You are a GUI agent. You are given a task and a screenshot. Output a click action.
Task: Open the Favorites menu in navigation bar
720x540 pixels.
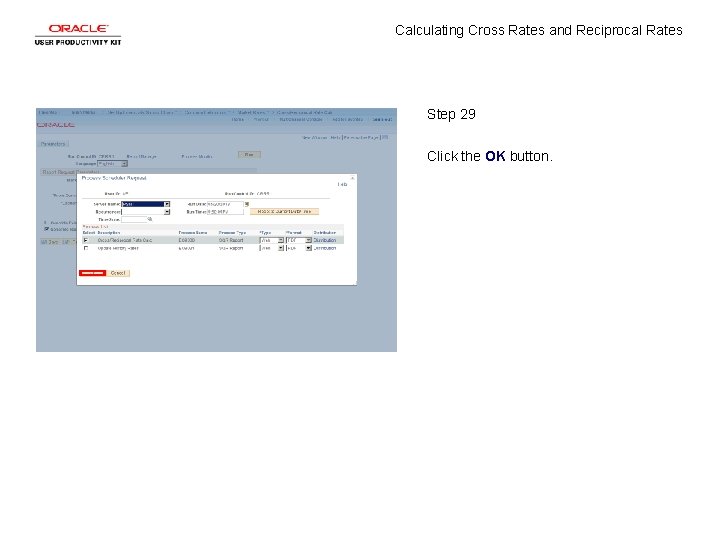(48, 112)
